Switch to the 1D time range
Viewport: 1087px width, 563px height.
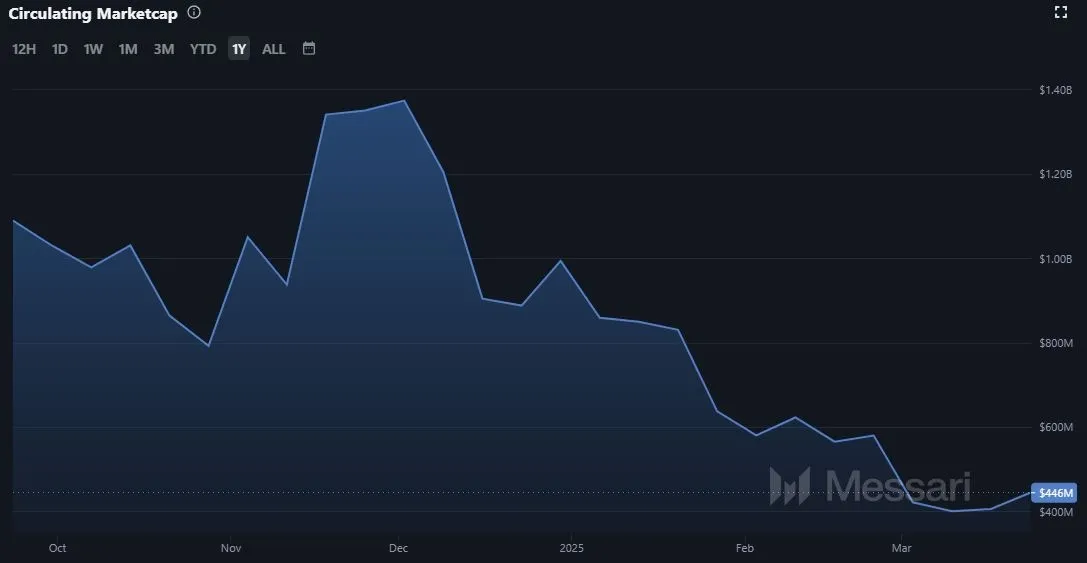coord(60,49)
